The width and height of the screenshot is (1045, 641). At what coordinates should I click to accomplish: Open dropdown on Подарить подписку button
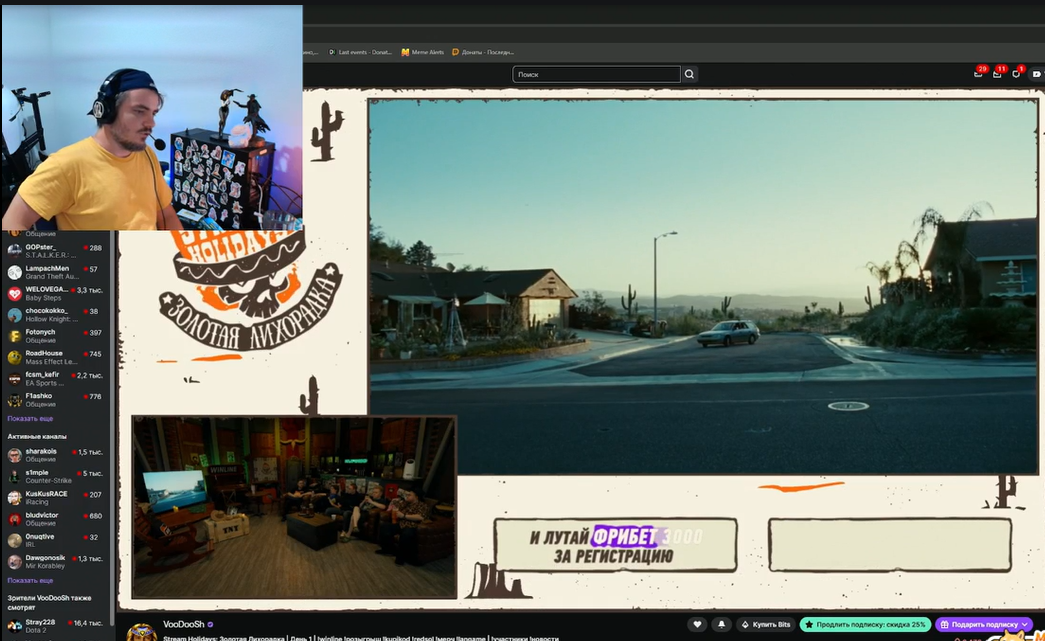pyautogui.click(x=1024, y=624)
